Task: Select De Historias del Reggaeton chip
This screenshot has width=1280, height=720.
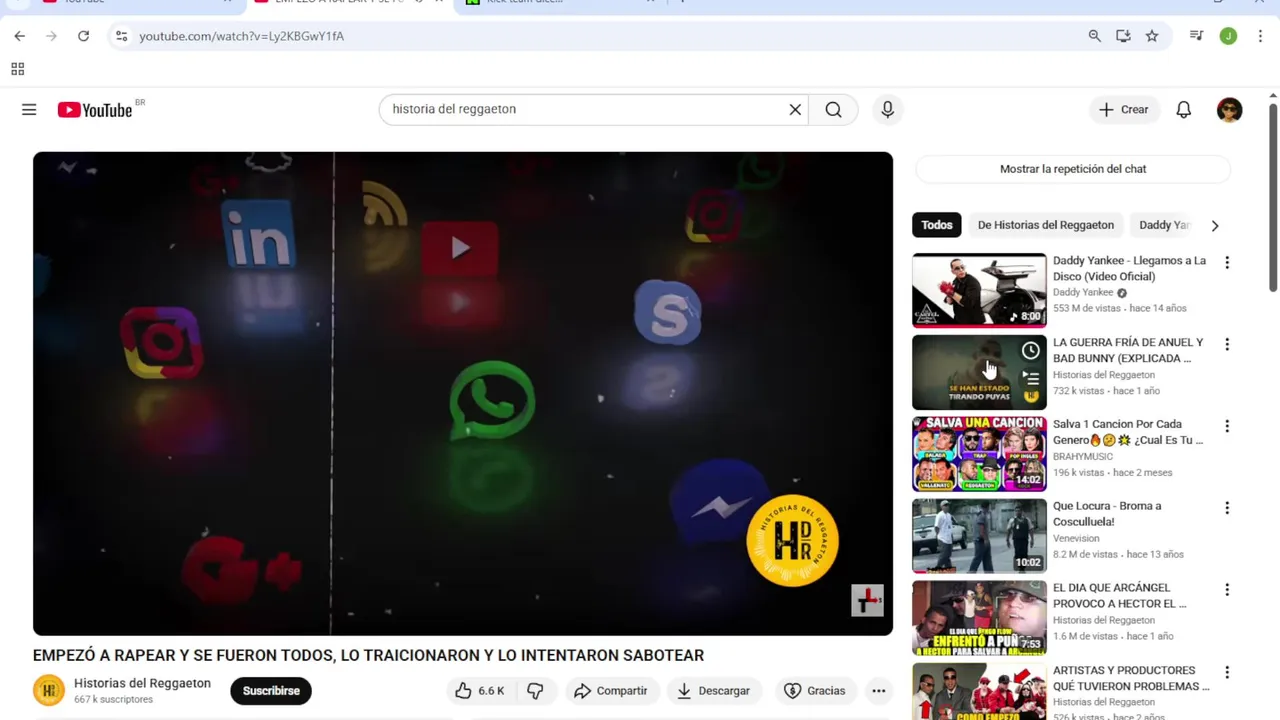Action: coord(1046,225)
